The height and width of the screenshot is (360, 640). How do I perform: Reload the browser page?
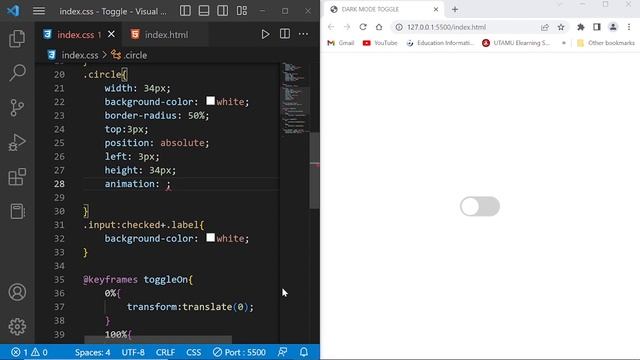(x=363, y=27)
